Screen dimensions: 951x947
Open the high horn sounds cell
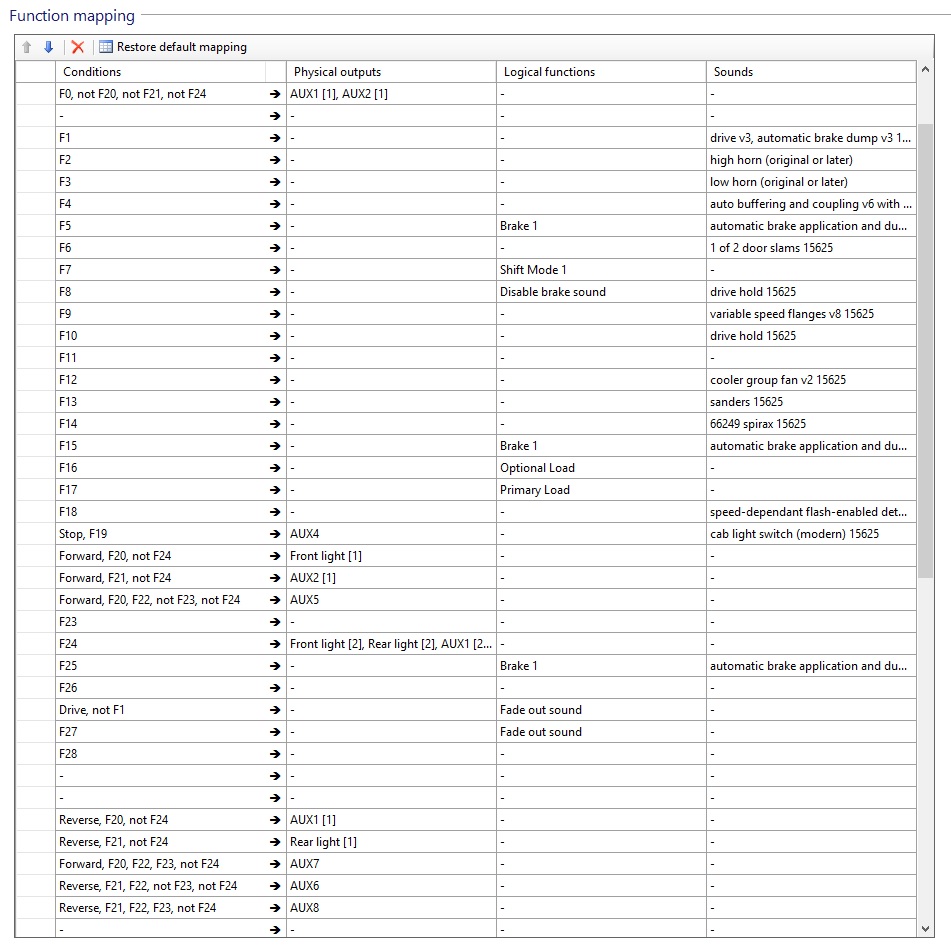810,160
